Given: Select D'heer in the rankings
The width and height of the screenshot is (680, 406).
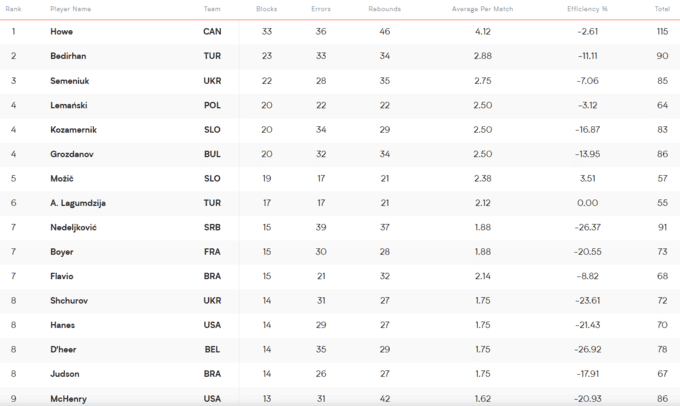Looking at the screenshot, I should [x=63, y=350].
